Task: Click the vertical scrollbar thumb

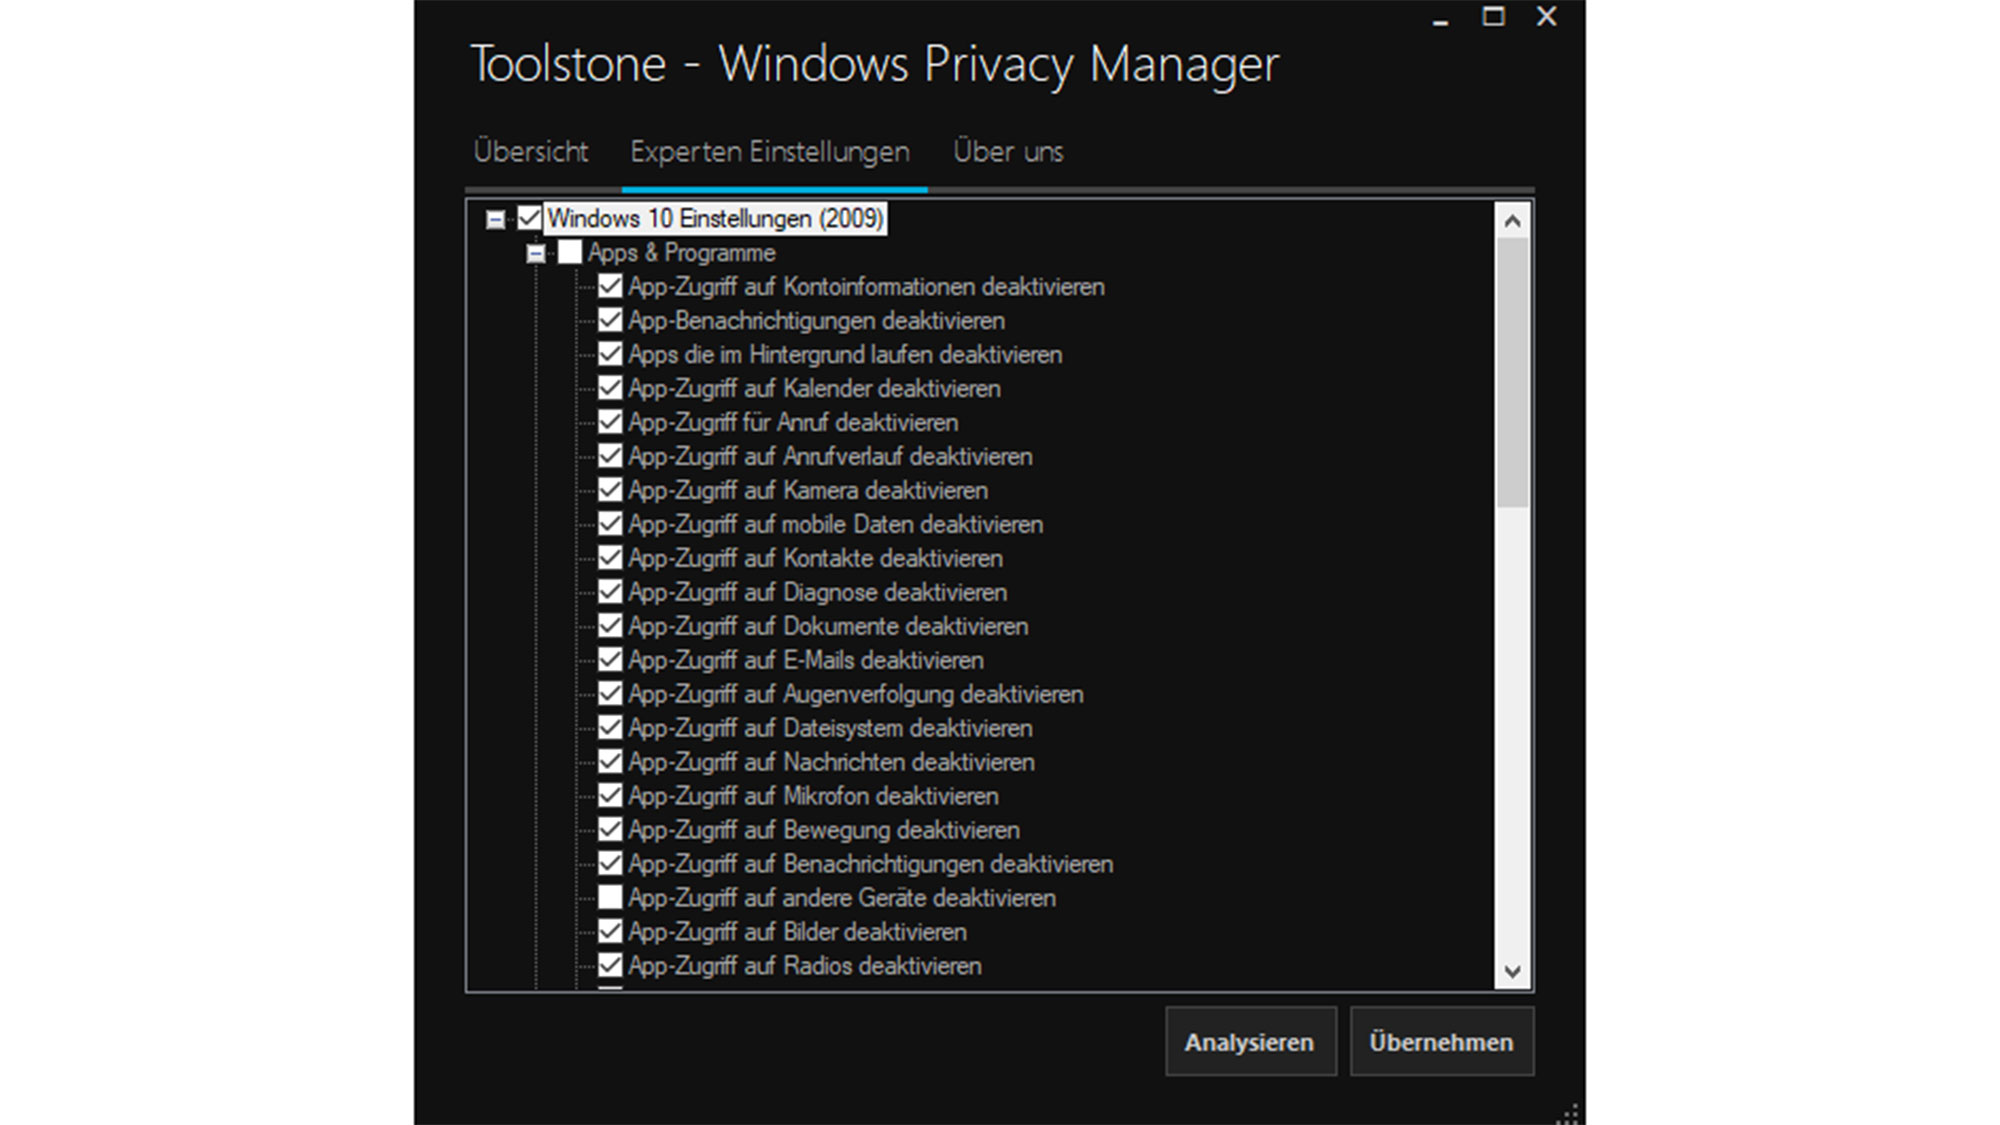Action: 1512,370
